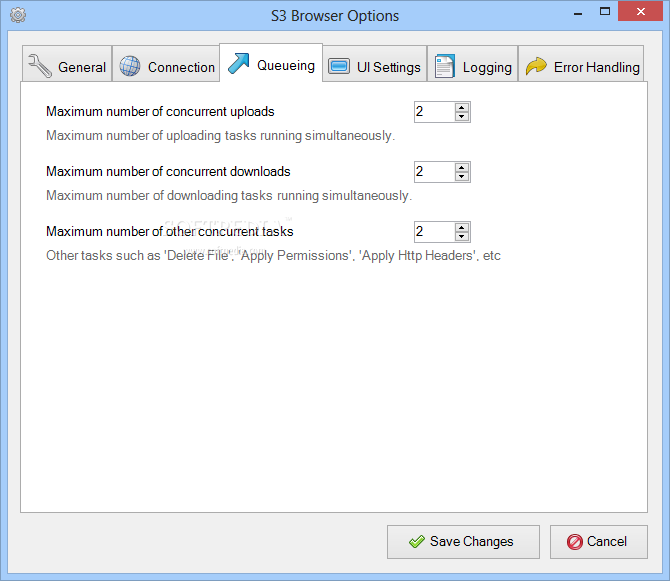Click the document icon on Logging tab
The width and height of the screenshot is (670, 581).
tap(444, 66)
